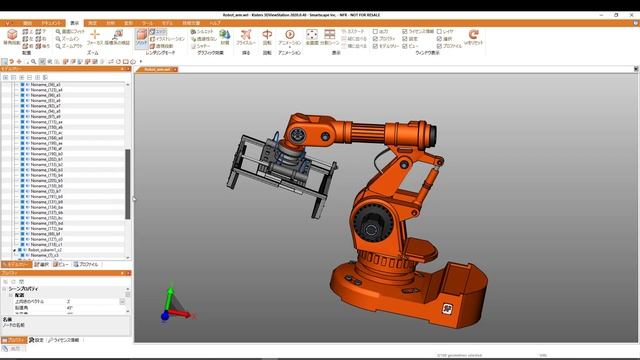Enable perspective projection (透視投影)
This screenshot has height=360, width=640.
click(162, 46)
